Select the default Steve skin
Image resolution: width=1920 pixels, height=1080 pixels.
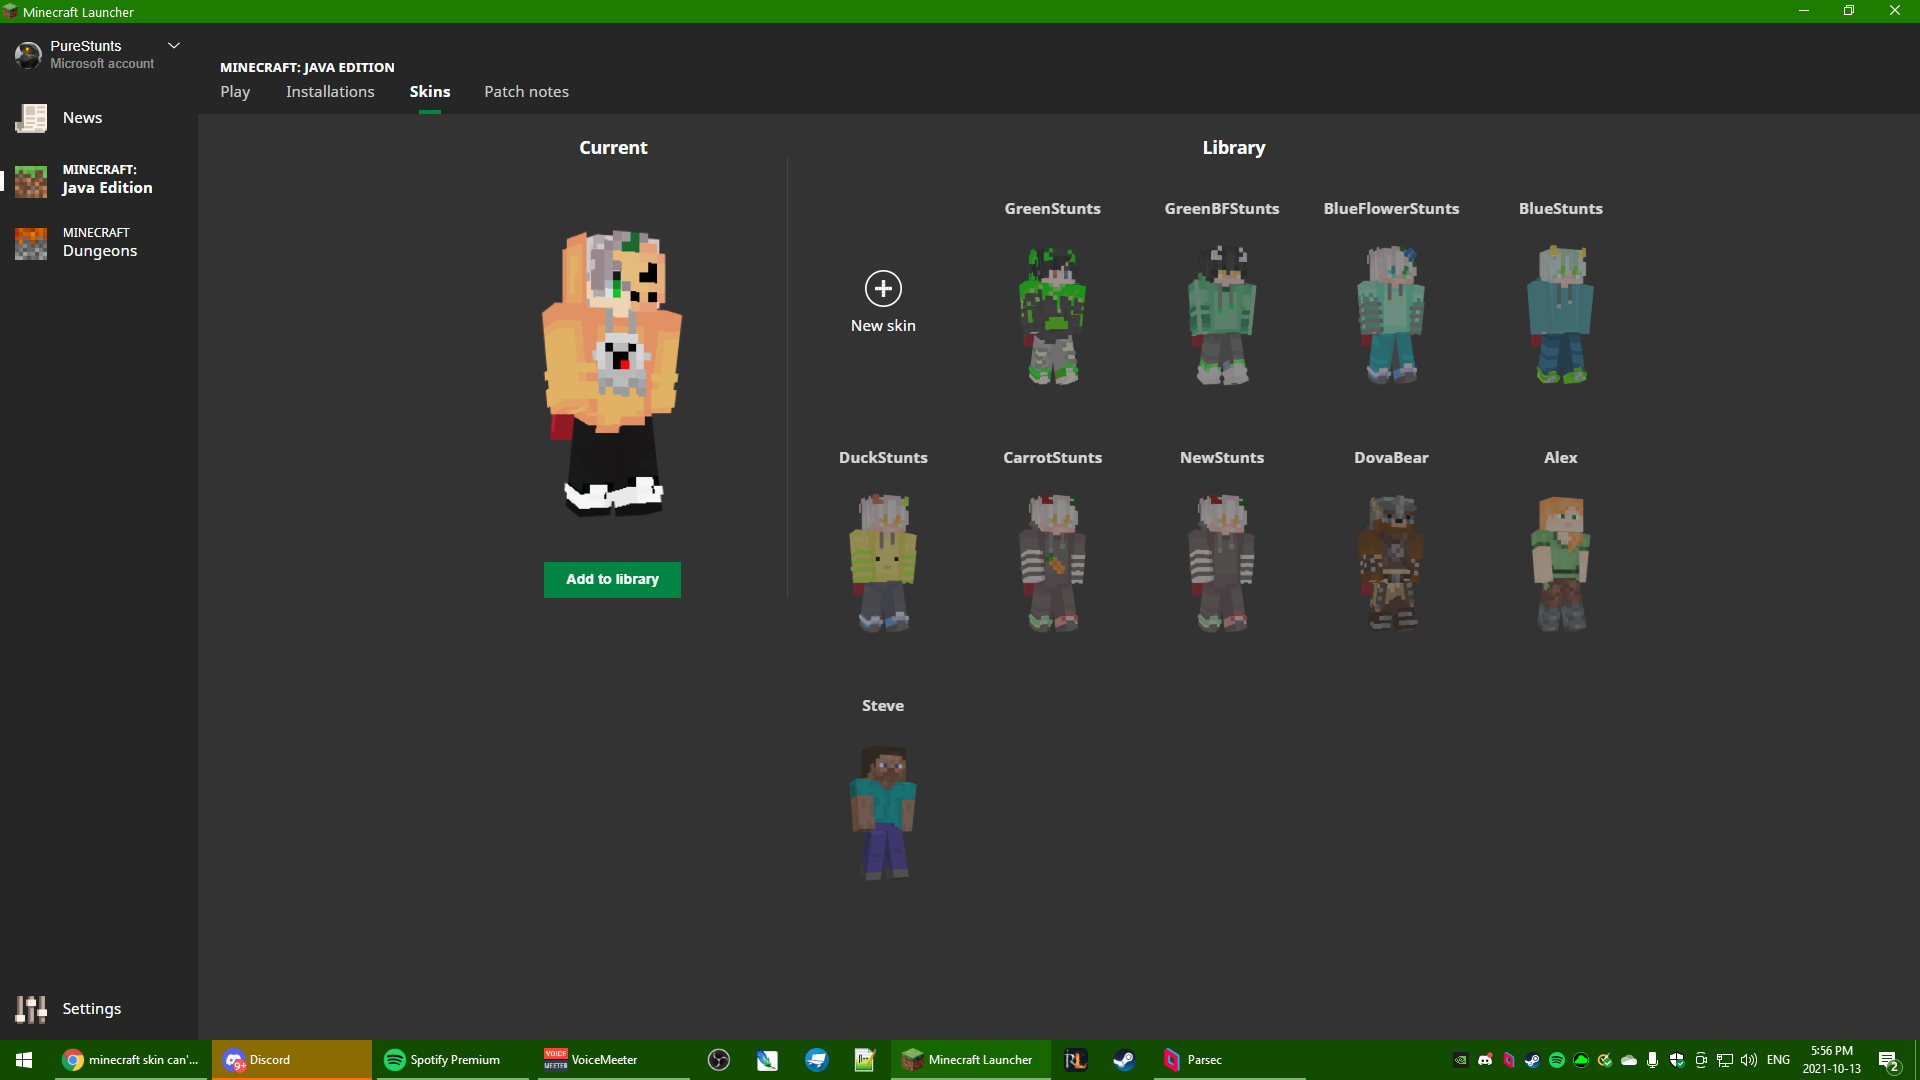883,812
